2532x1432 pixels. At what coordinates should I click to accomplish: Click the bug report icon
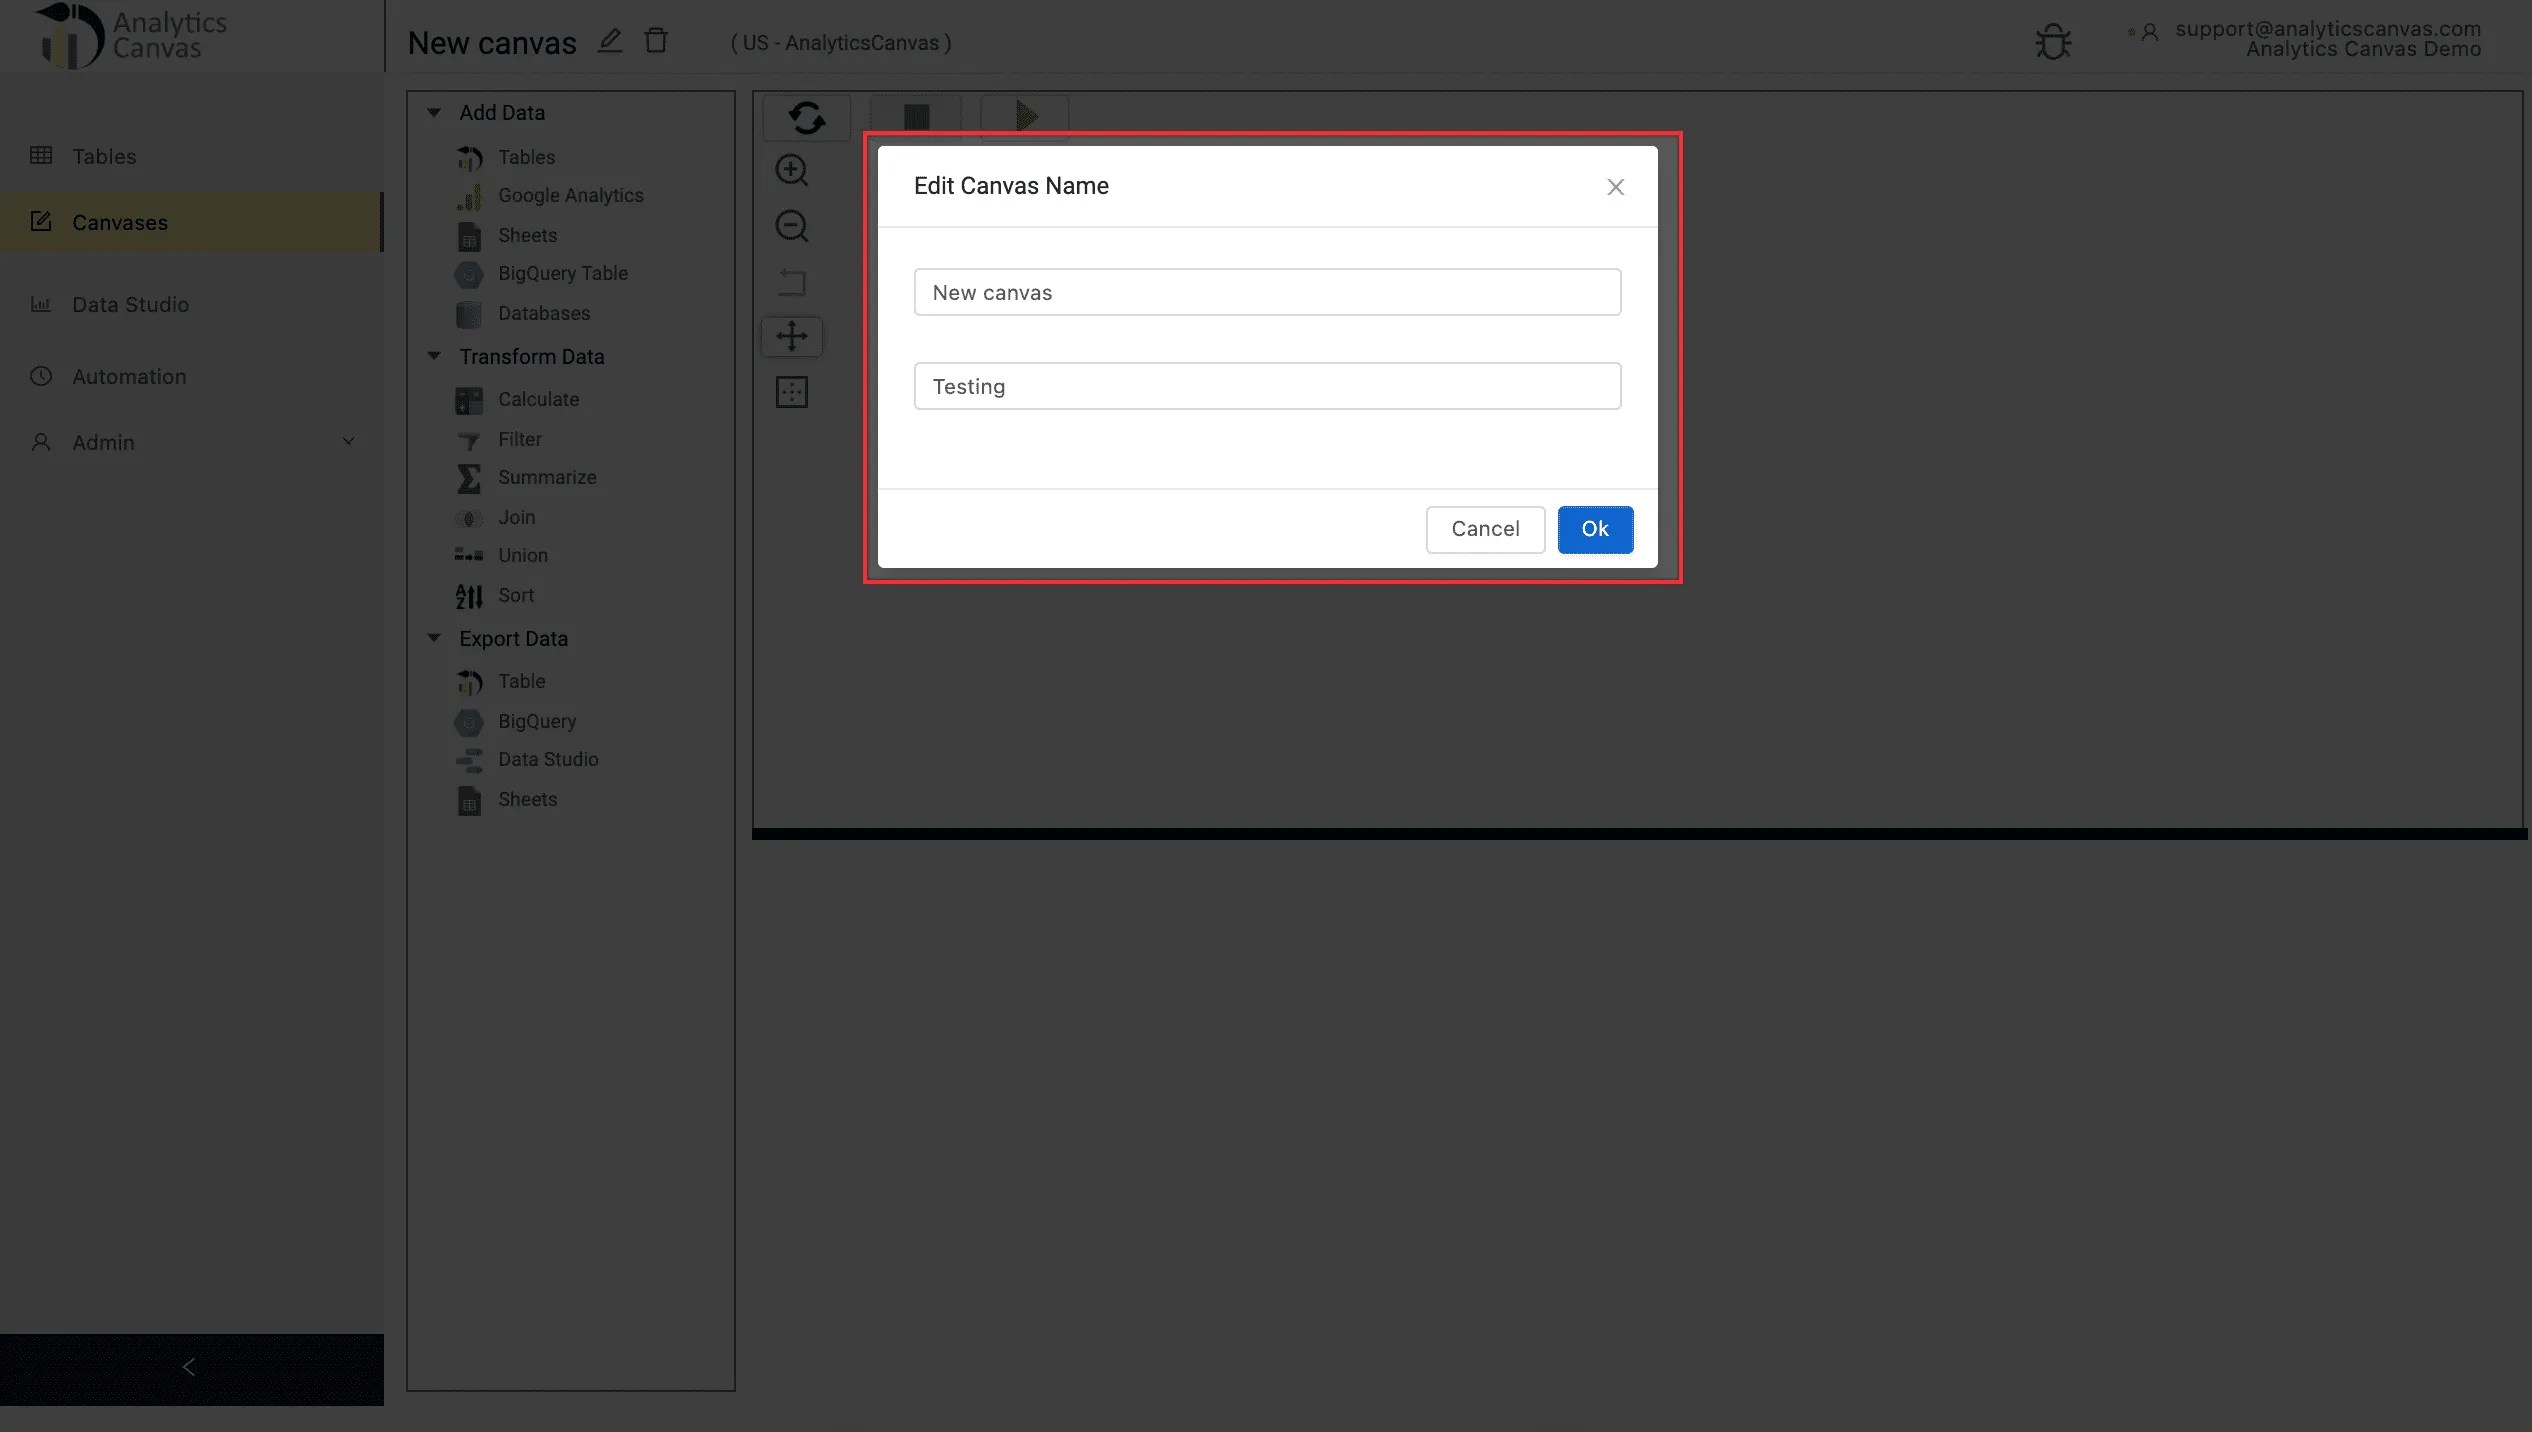point(2053,41)
